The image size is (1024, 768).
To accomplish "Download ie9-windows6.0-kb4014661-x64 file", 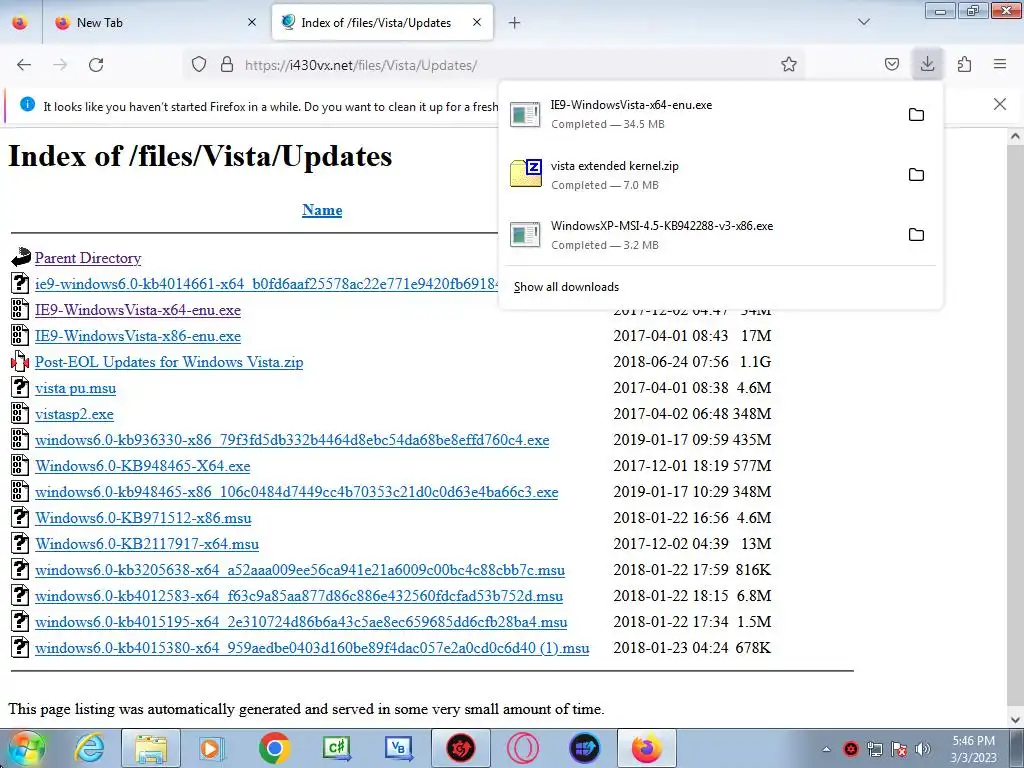I will tap(267, 284).
